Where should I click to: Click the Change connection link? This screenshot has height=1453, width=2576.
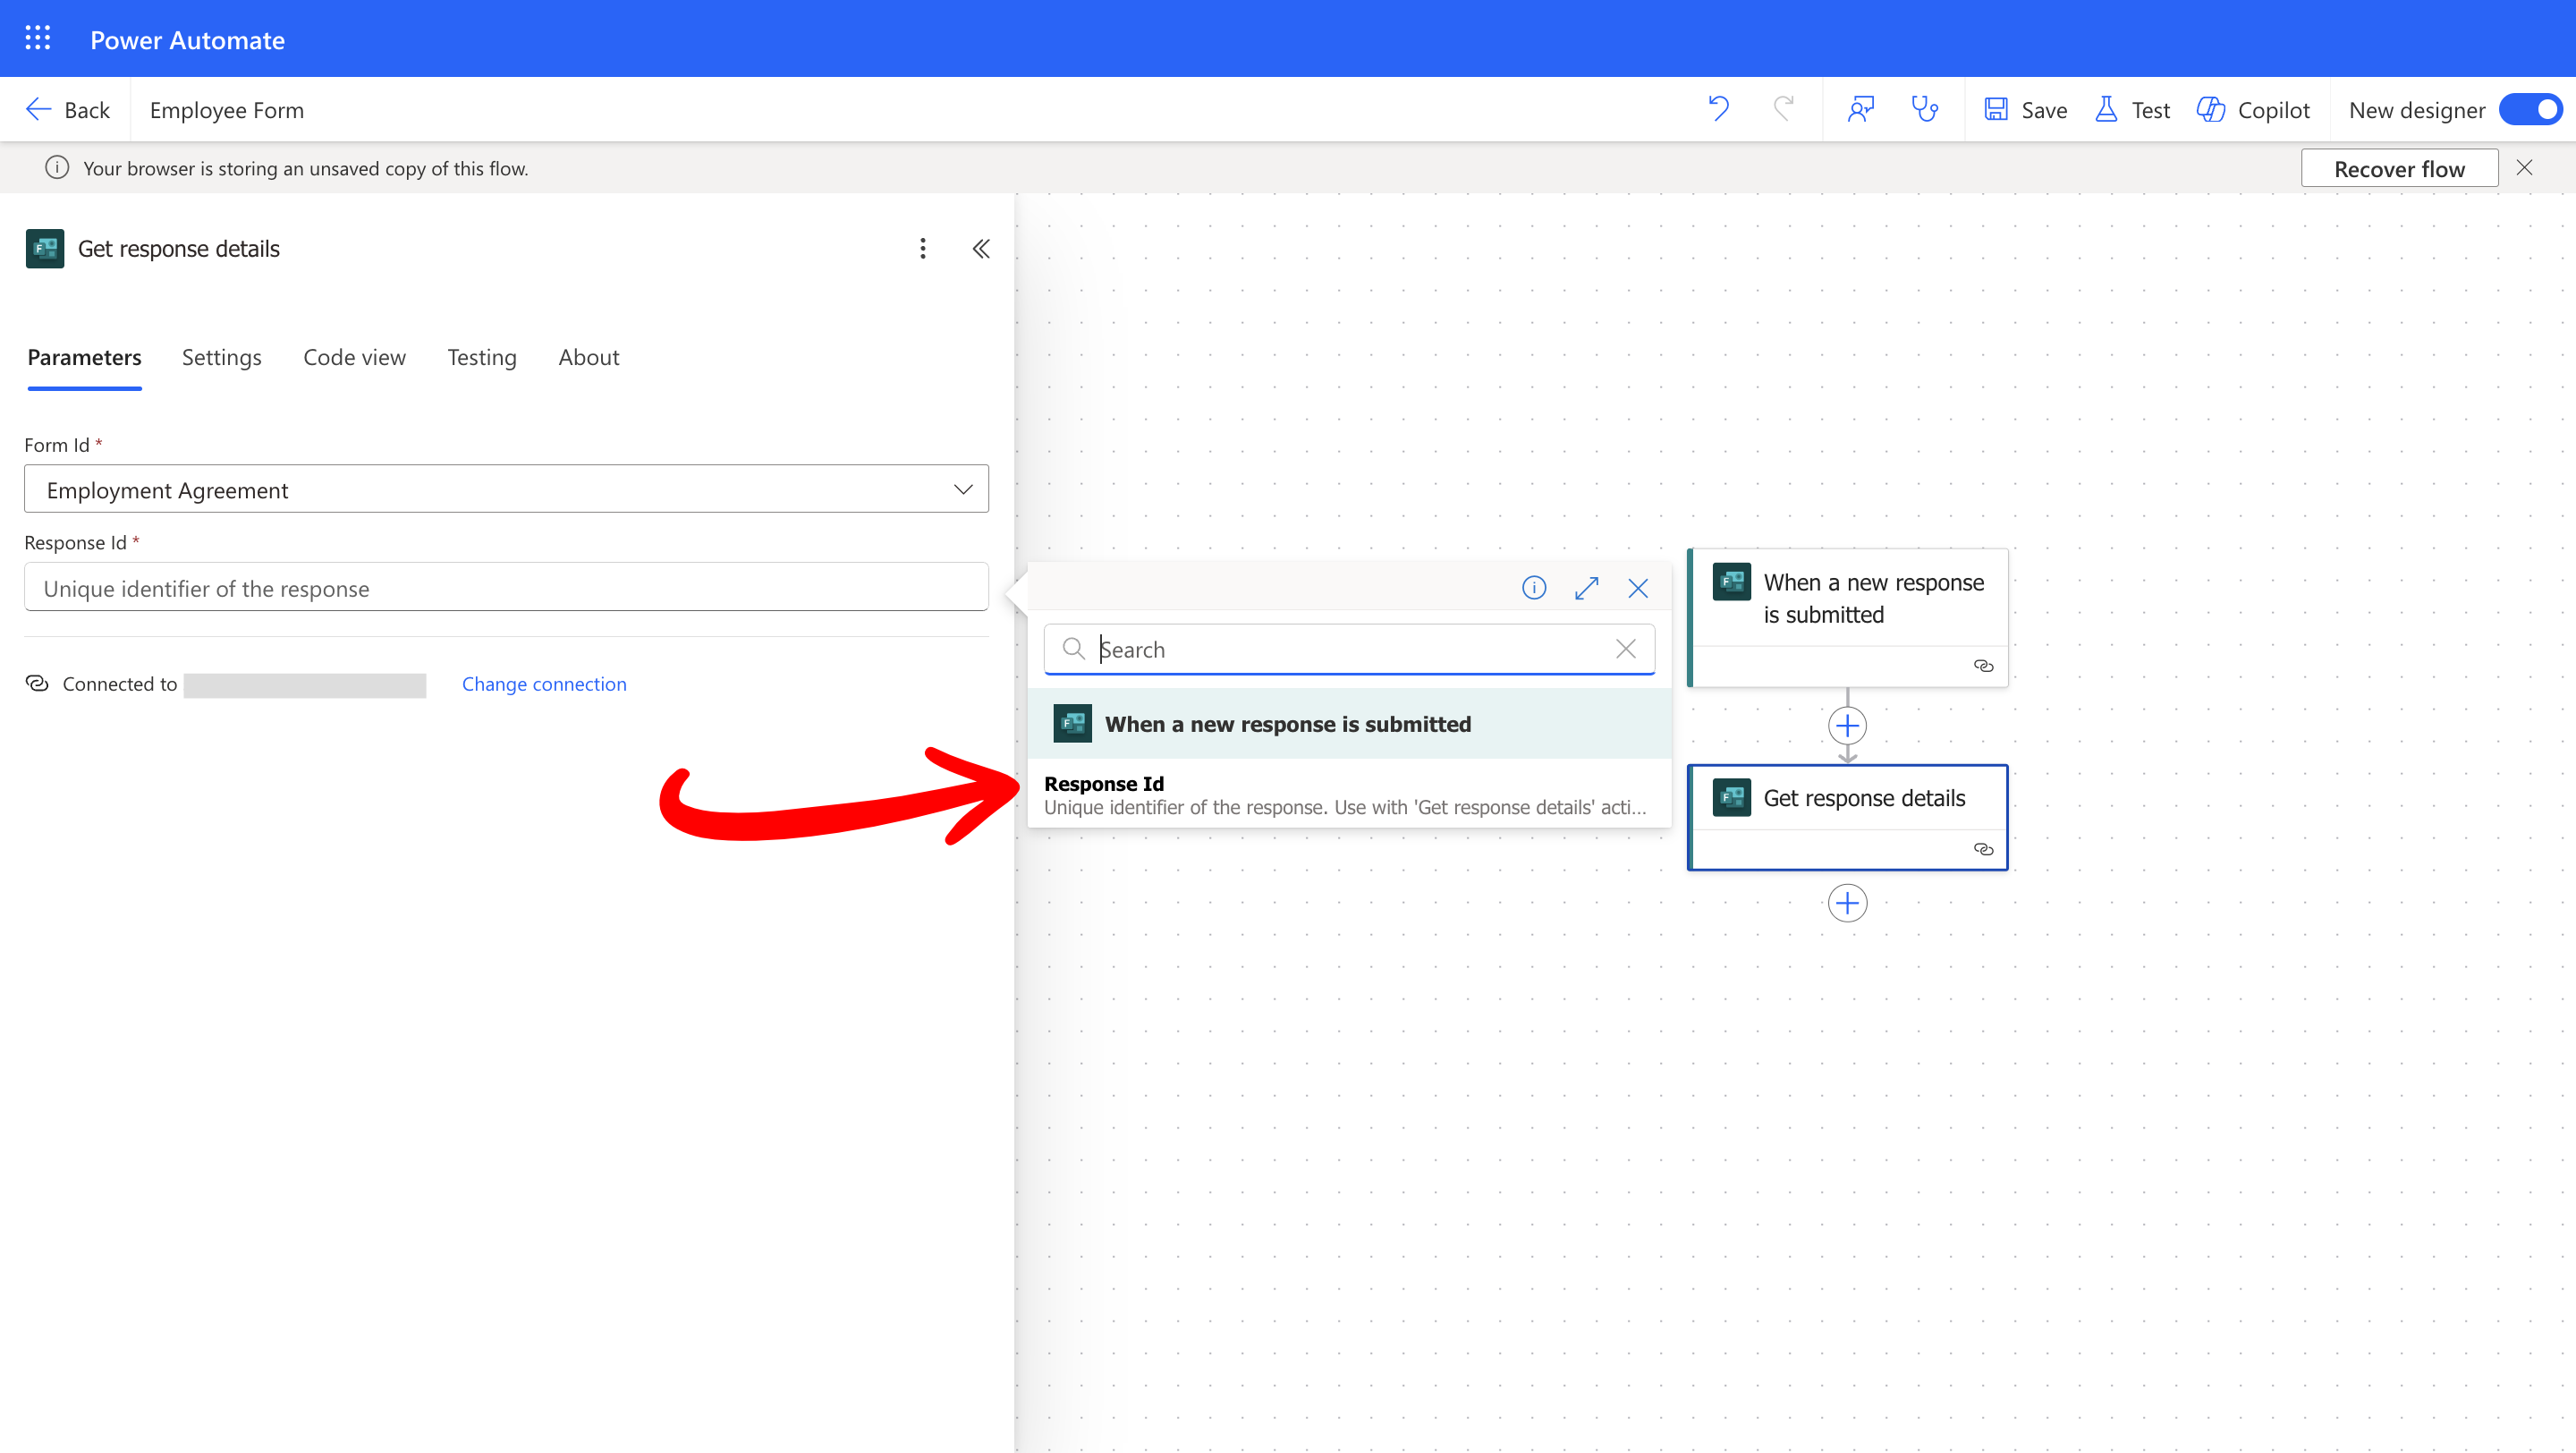click(544, 684)
